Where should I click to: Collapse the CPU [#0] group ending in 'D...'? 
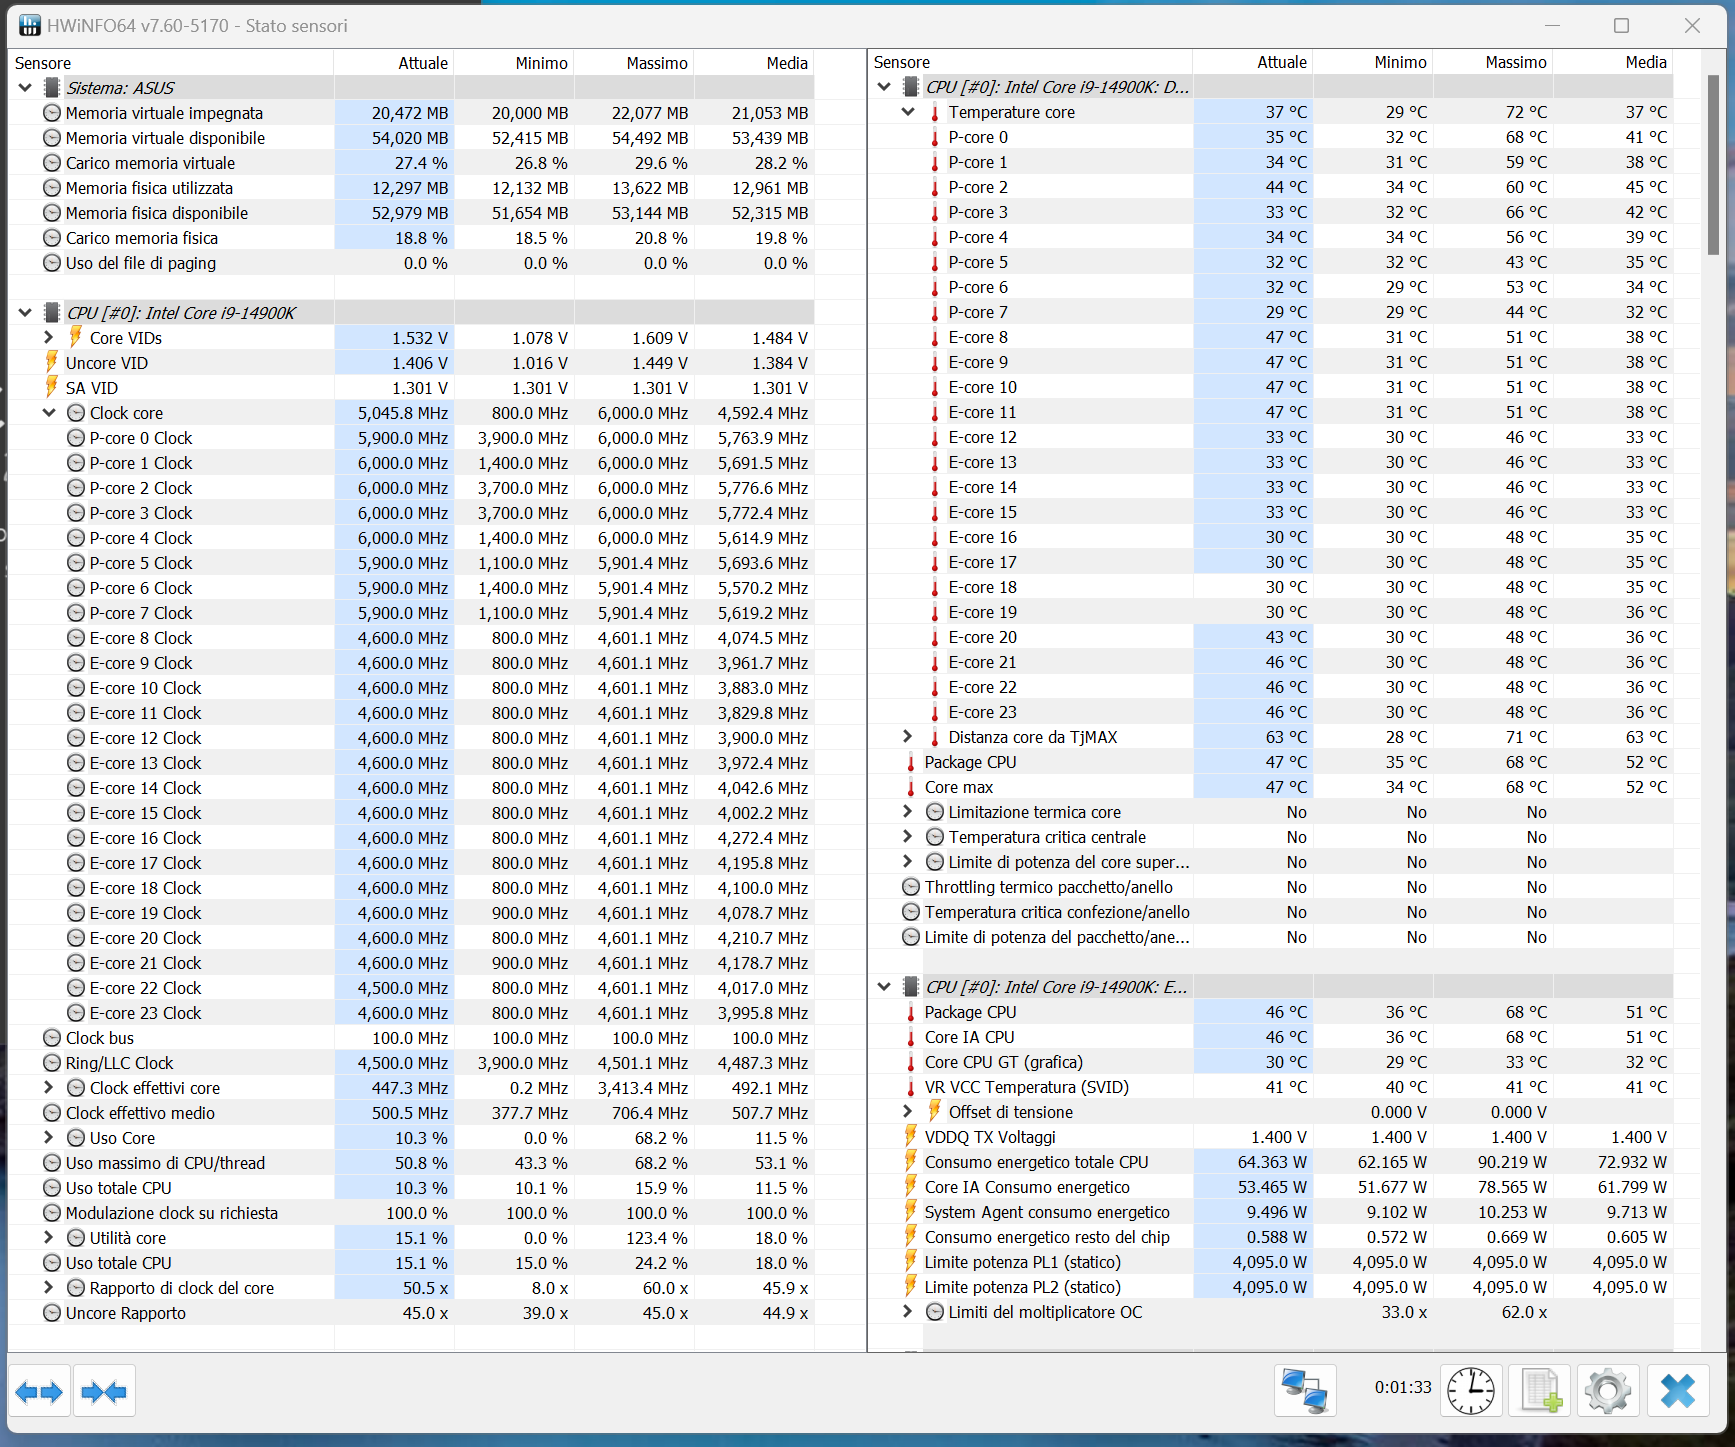[884, 87]
